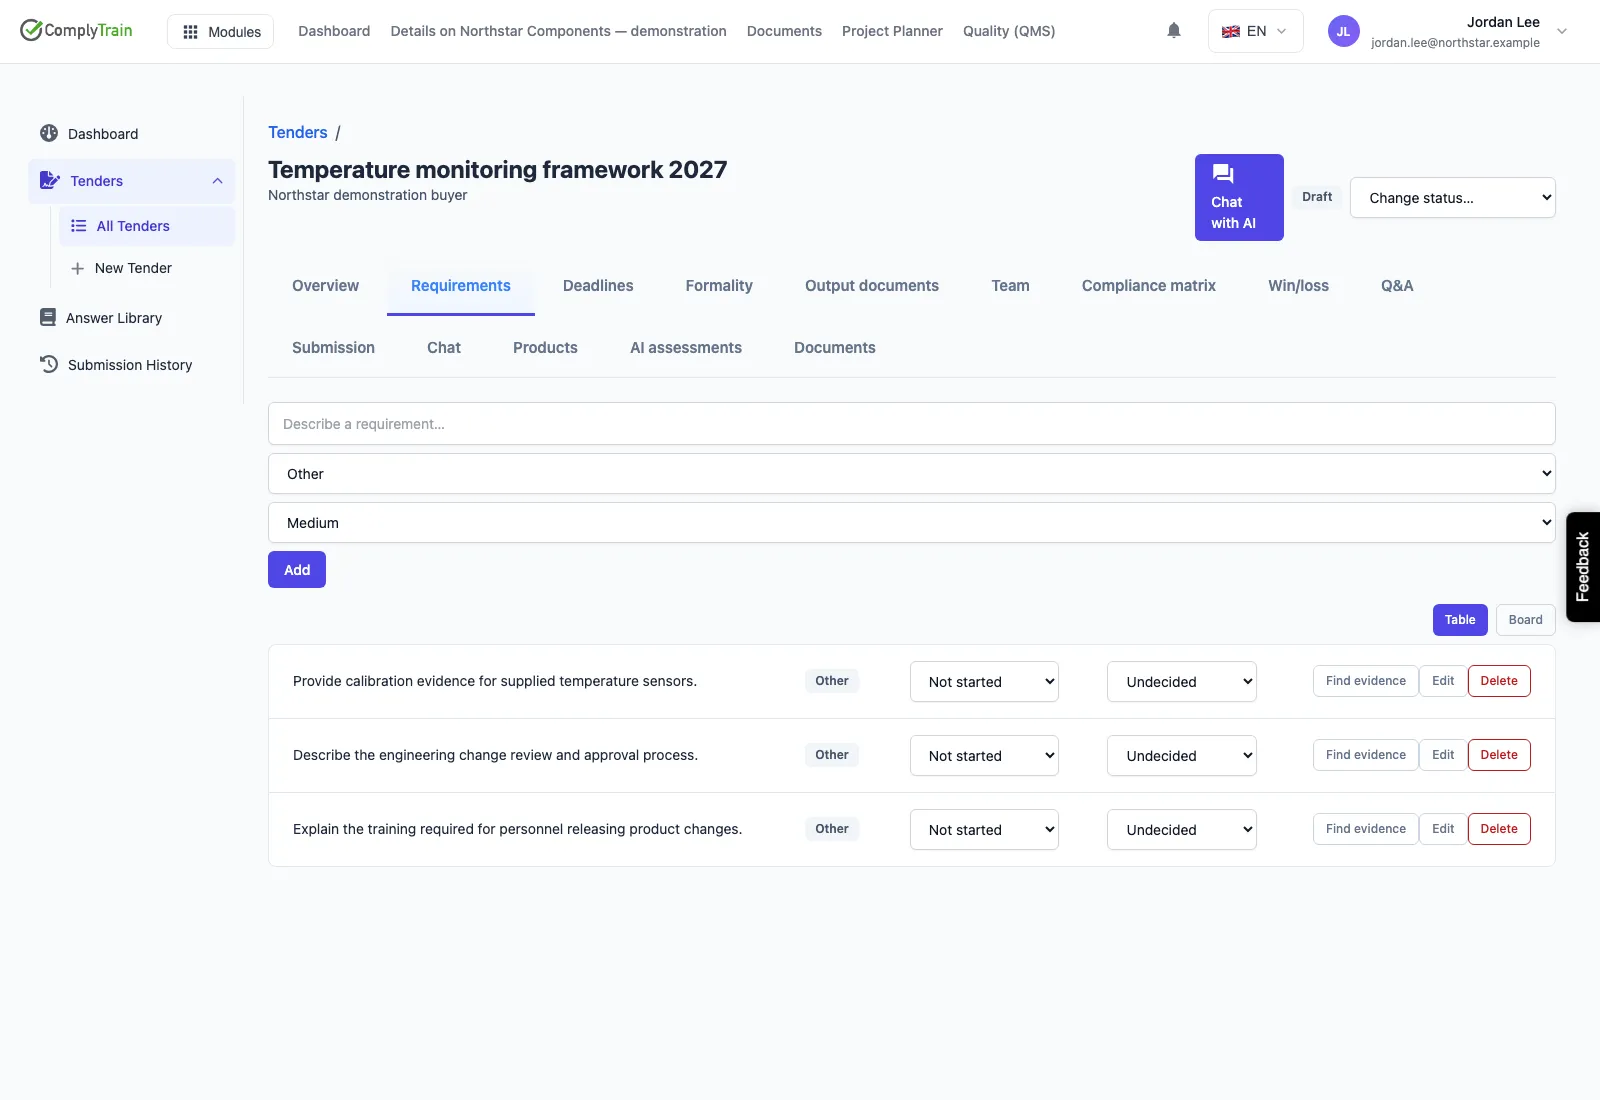Collapse the Tenders sidebar section

(217, 181)
